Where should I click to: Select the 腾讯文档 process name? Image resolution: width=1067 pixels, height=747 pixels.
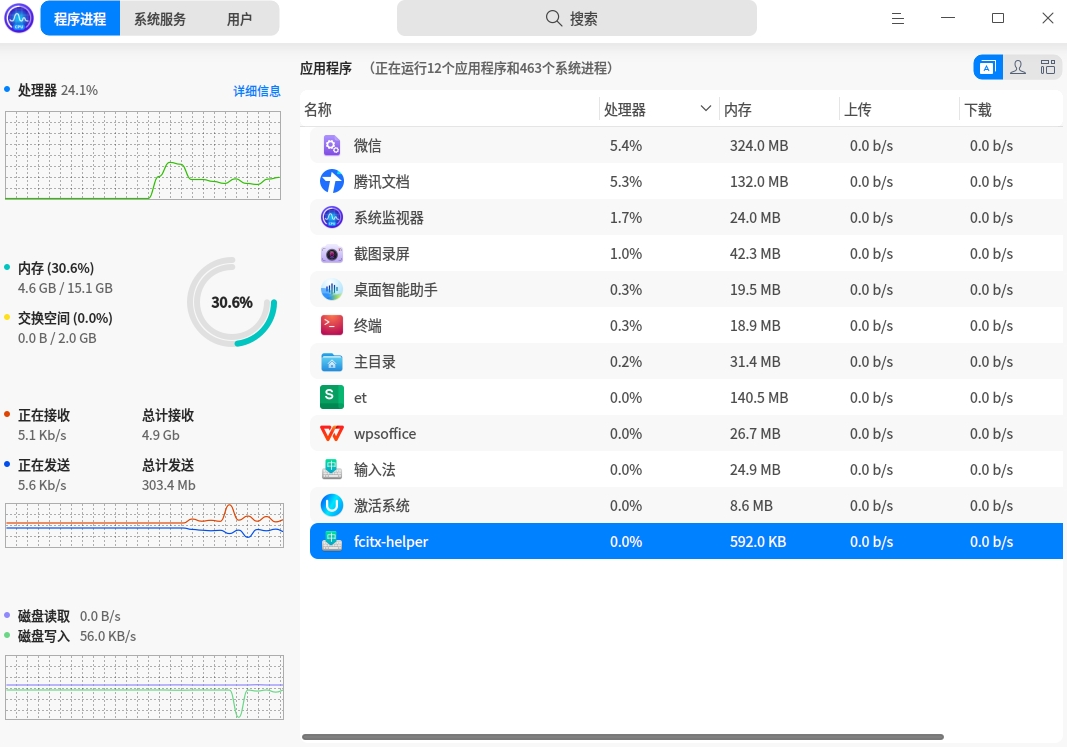coord(382,182)
